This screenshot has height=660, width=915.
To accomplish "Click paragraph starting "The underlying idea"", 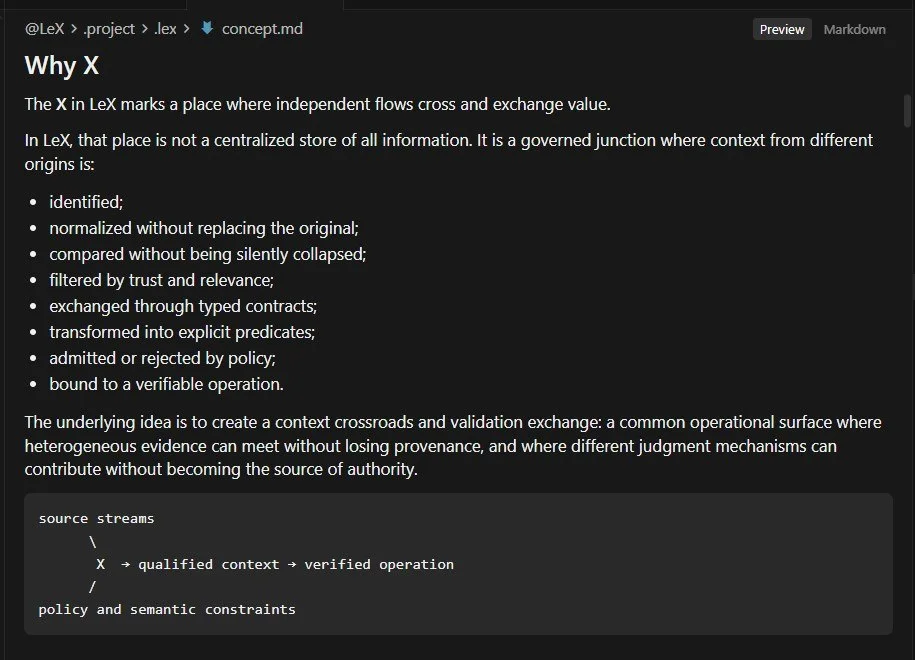I will 453,445.
